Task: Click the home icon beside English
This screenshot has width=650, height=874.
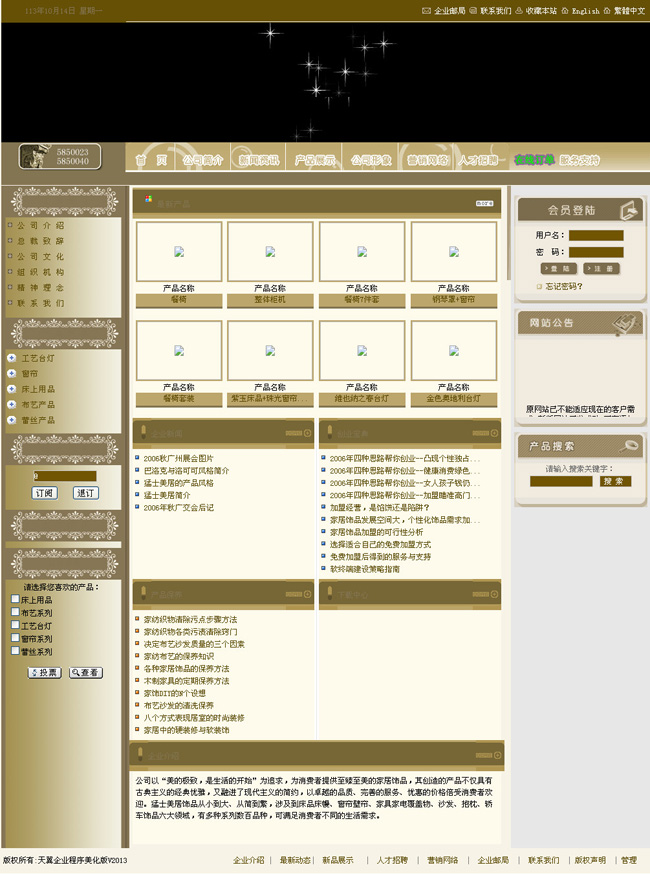Action: tap(565, 11)
